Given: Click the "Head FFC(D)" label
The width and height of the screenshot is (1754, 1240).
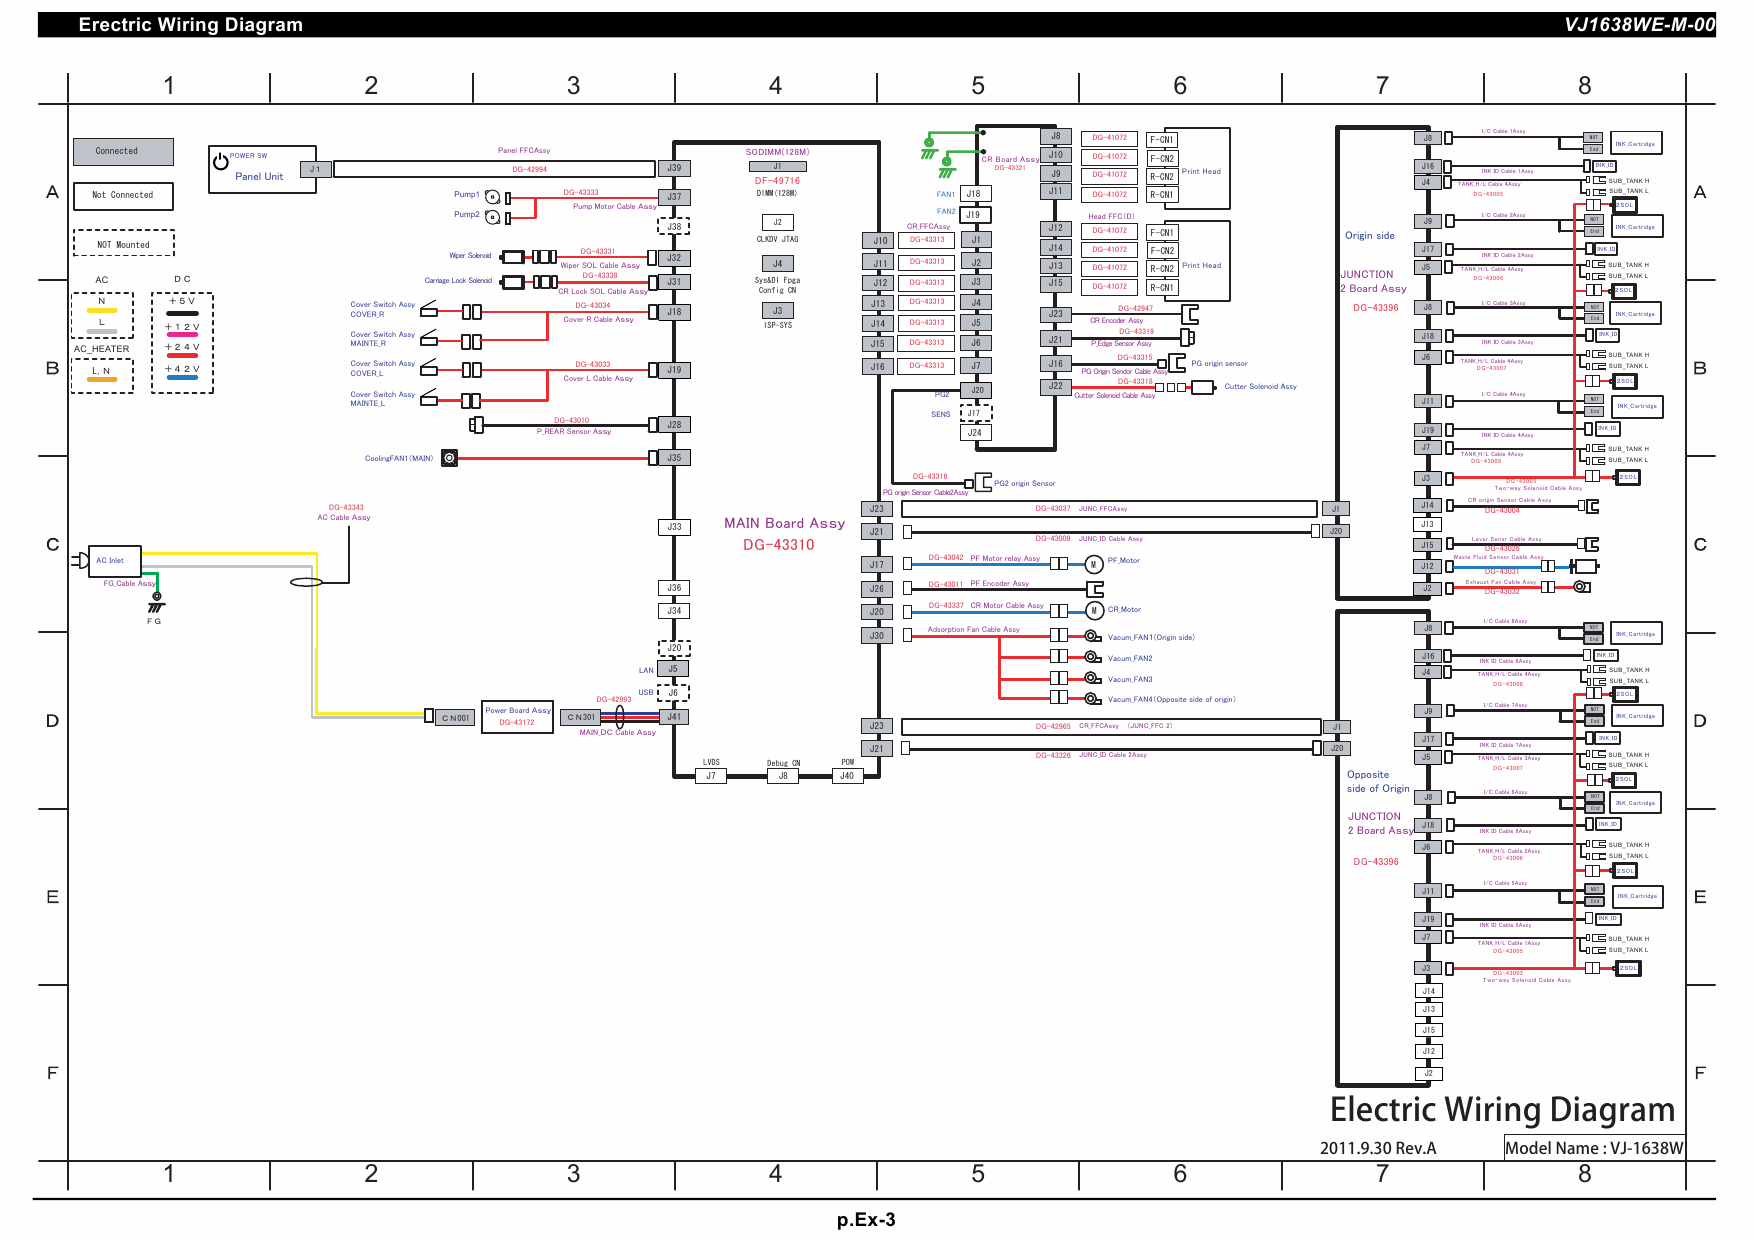Looking at the screenshot, I should click(1111, 217).
